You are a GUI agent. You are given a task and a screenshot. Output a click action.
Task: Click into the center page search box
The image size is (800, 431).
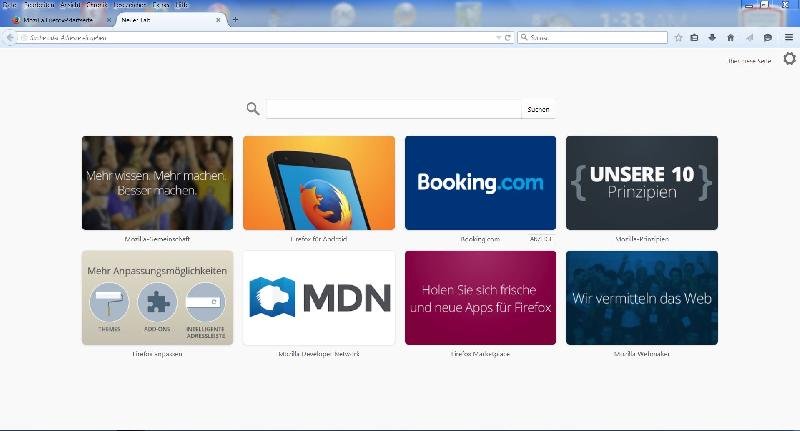393,109
